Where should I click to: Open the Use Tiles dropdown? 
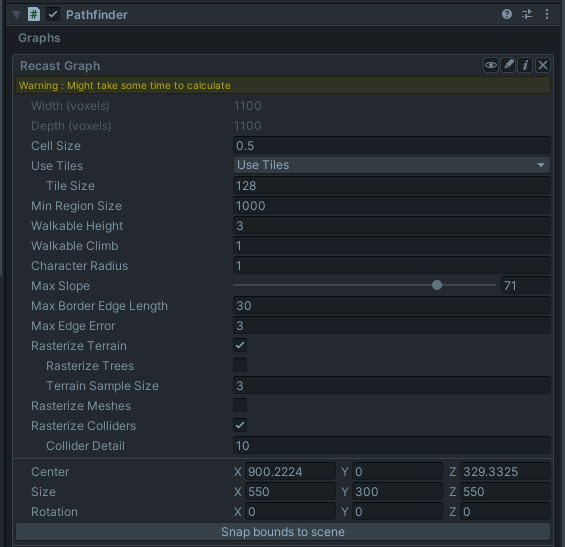[x=392, y=165]
